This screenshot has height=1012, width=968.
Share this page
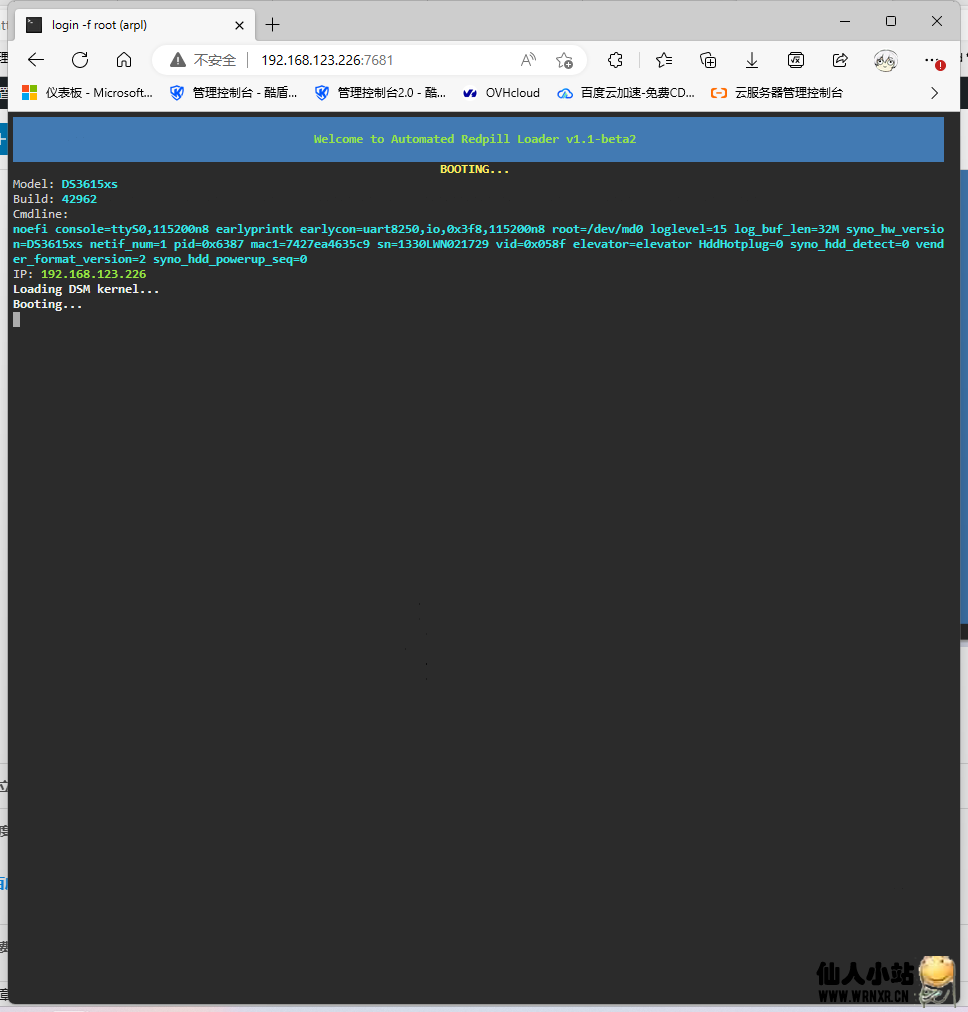[x=840, y=60]
